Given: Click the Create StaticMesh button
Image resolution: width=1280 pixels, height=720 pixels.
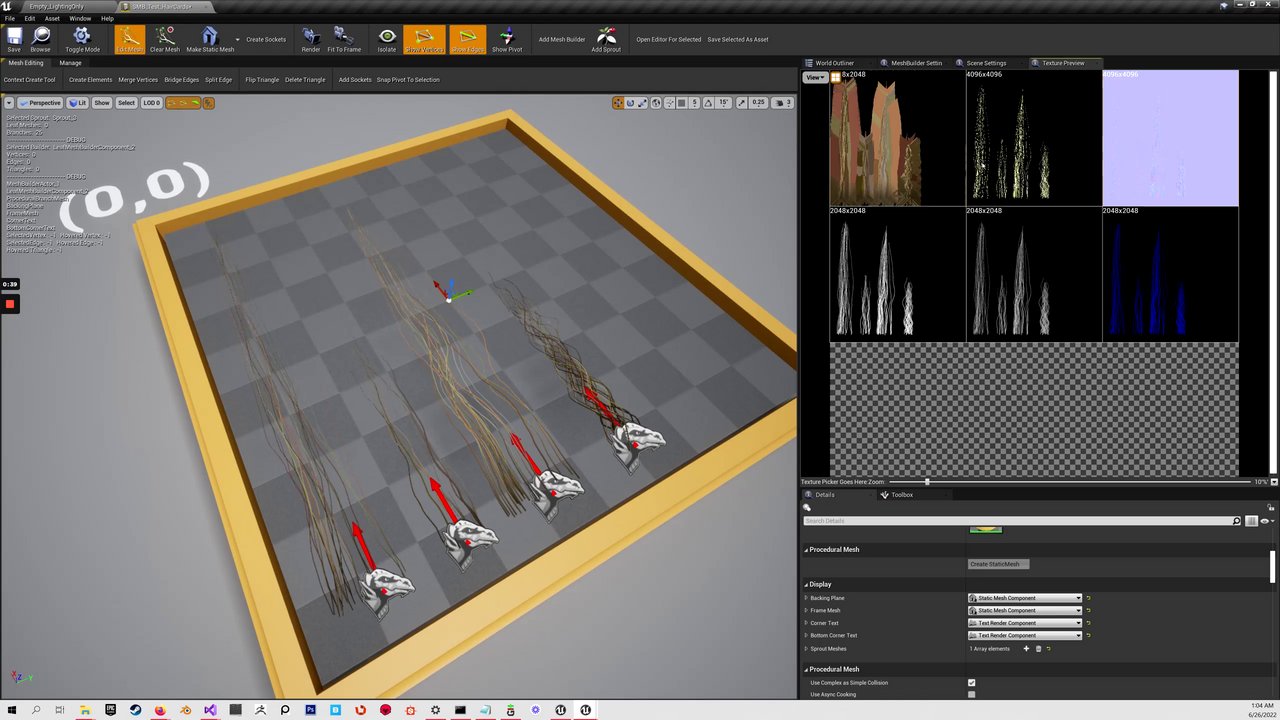Looking at the screenshot, I should coord(998,564).
